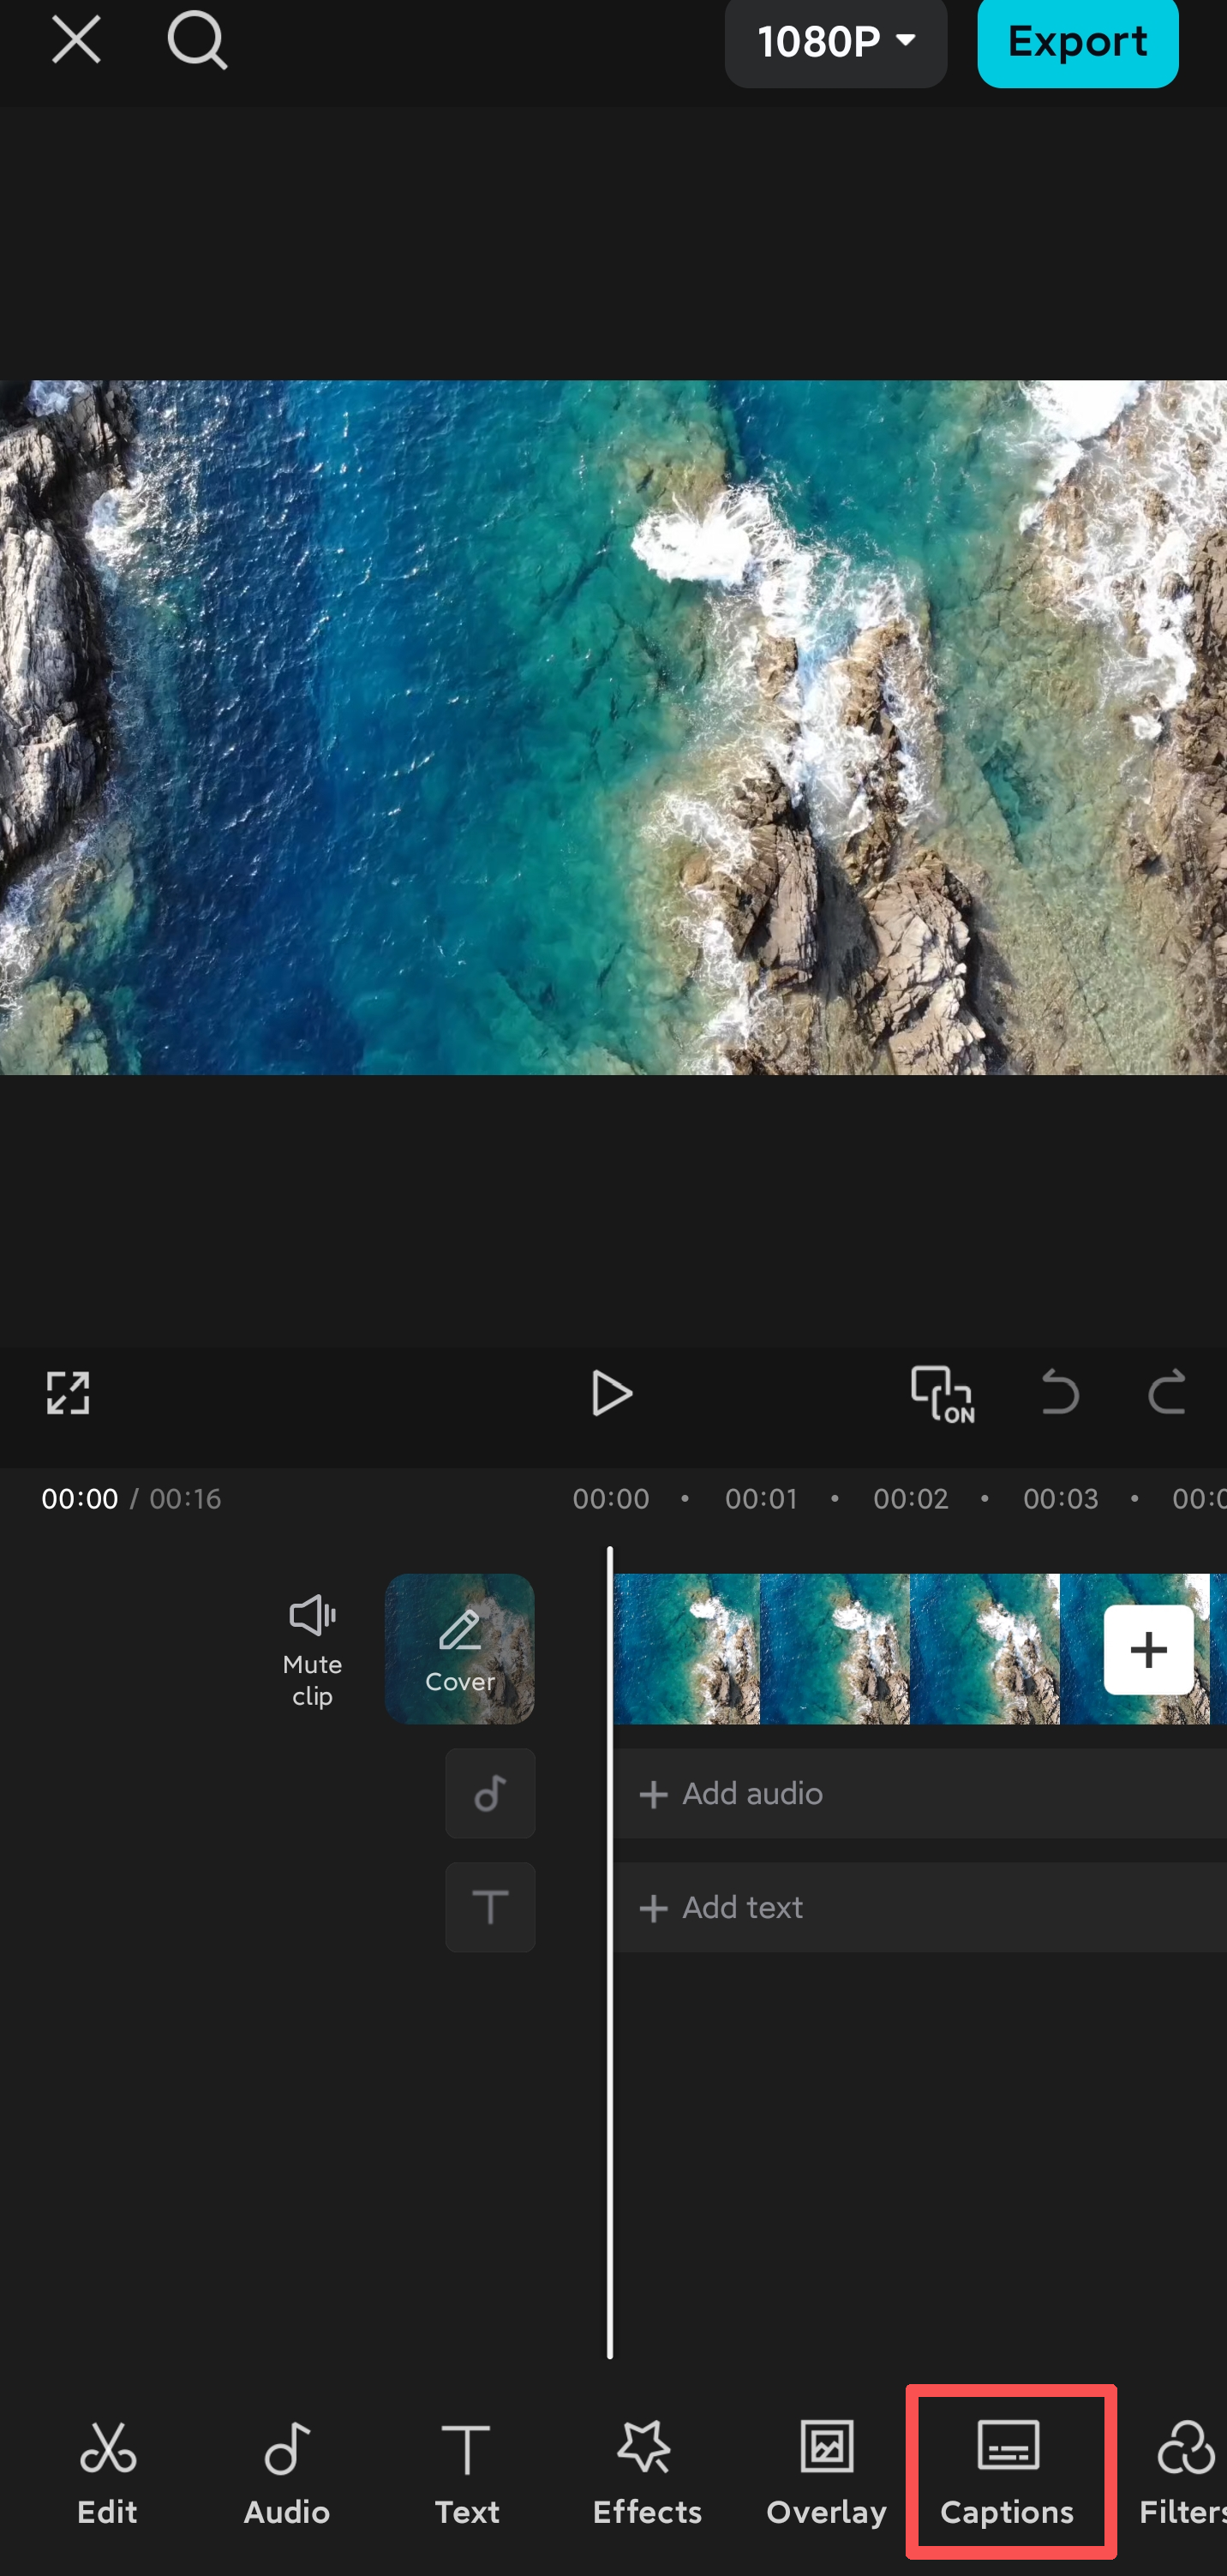Open the Captions tool
1227x2576 pixels.
click(x=1007, y=2473)
